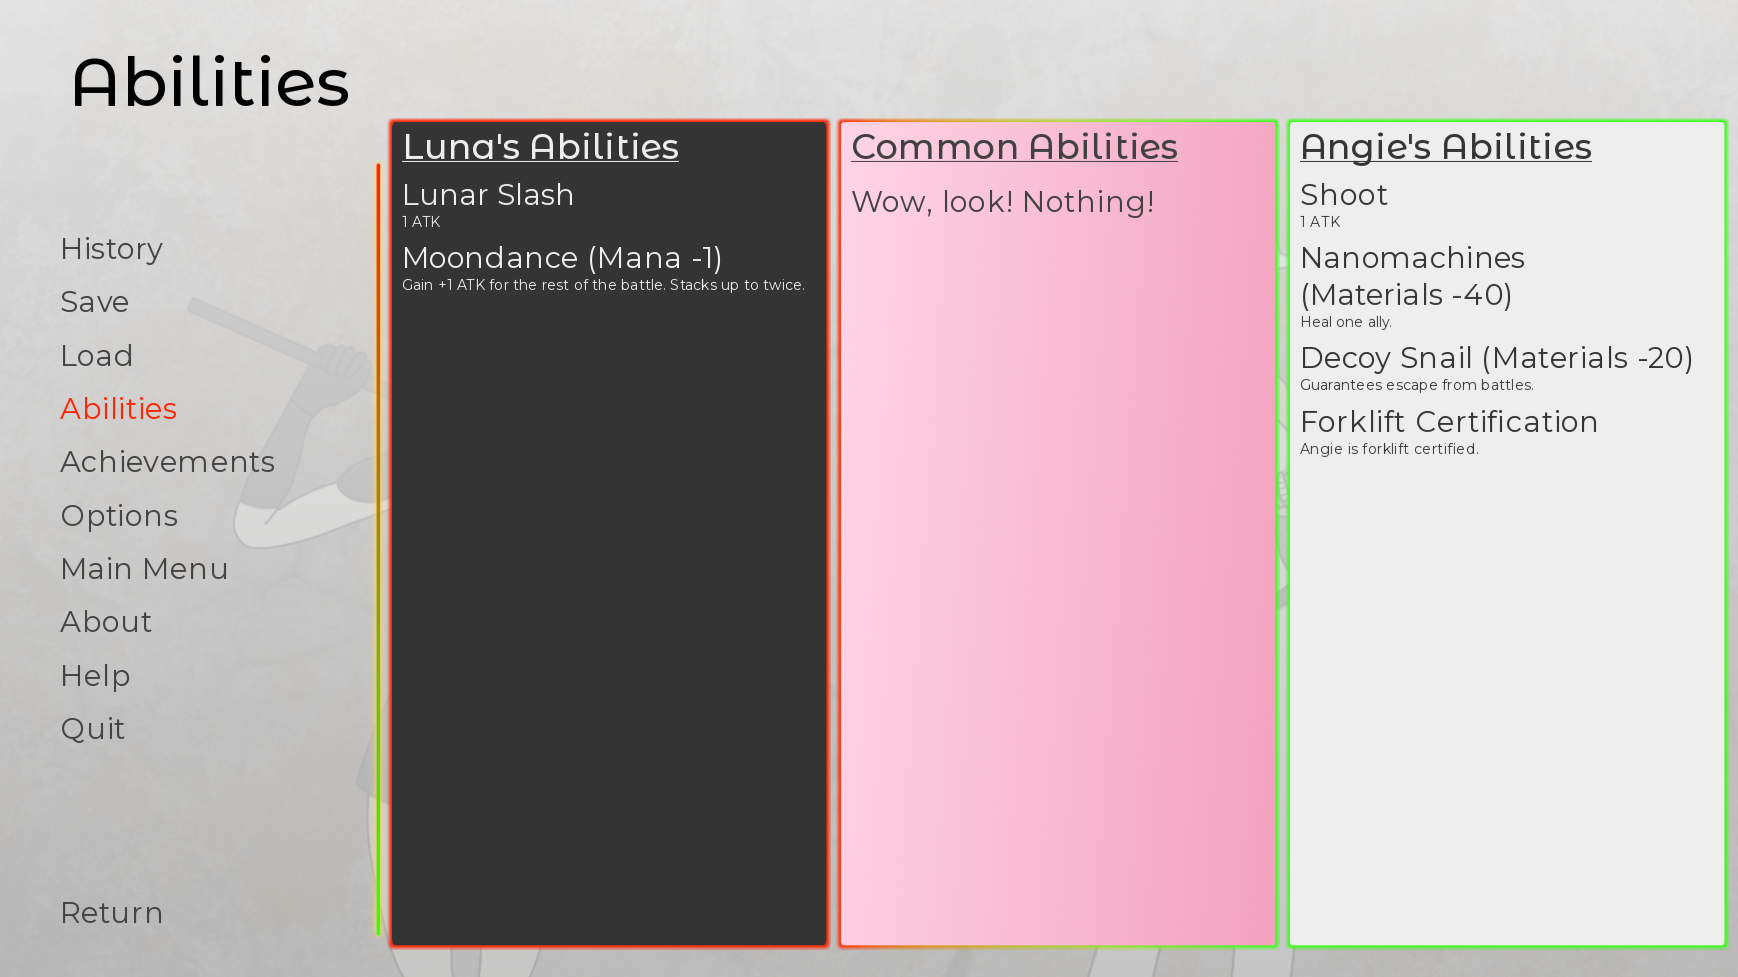Choose Decoy Snail (Materials -20) ability
This screenshot has width=1738, height=977.
pyautogui.click(x=1496, y=358)
